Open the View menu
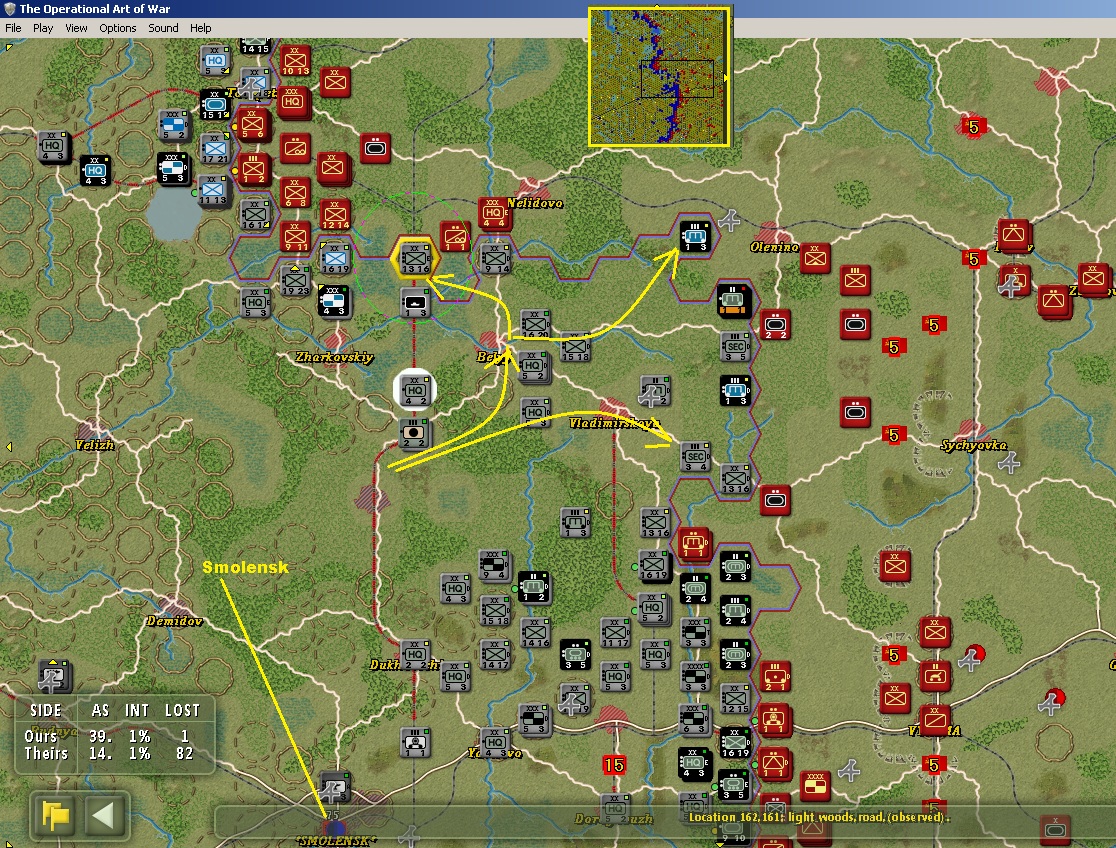This screenshot has height=848, width=1116. click(x=76, y=28)
